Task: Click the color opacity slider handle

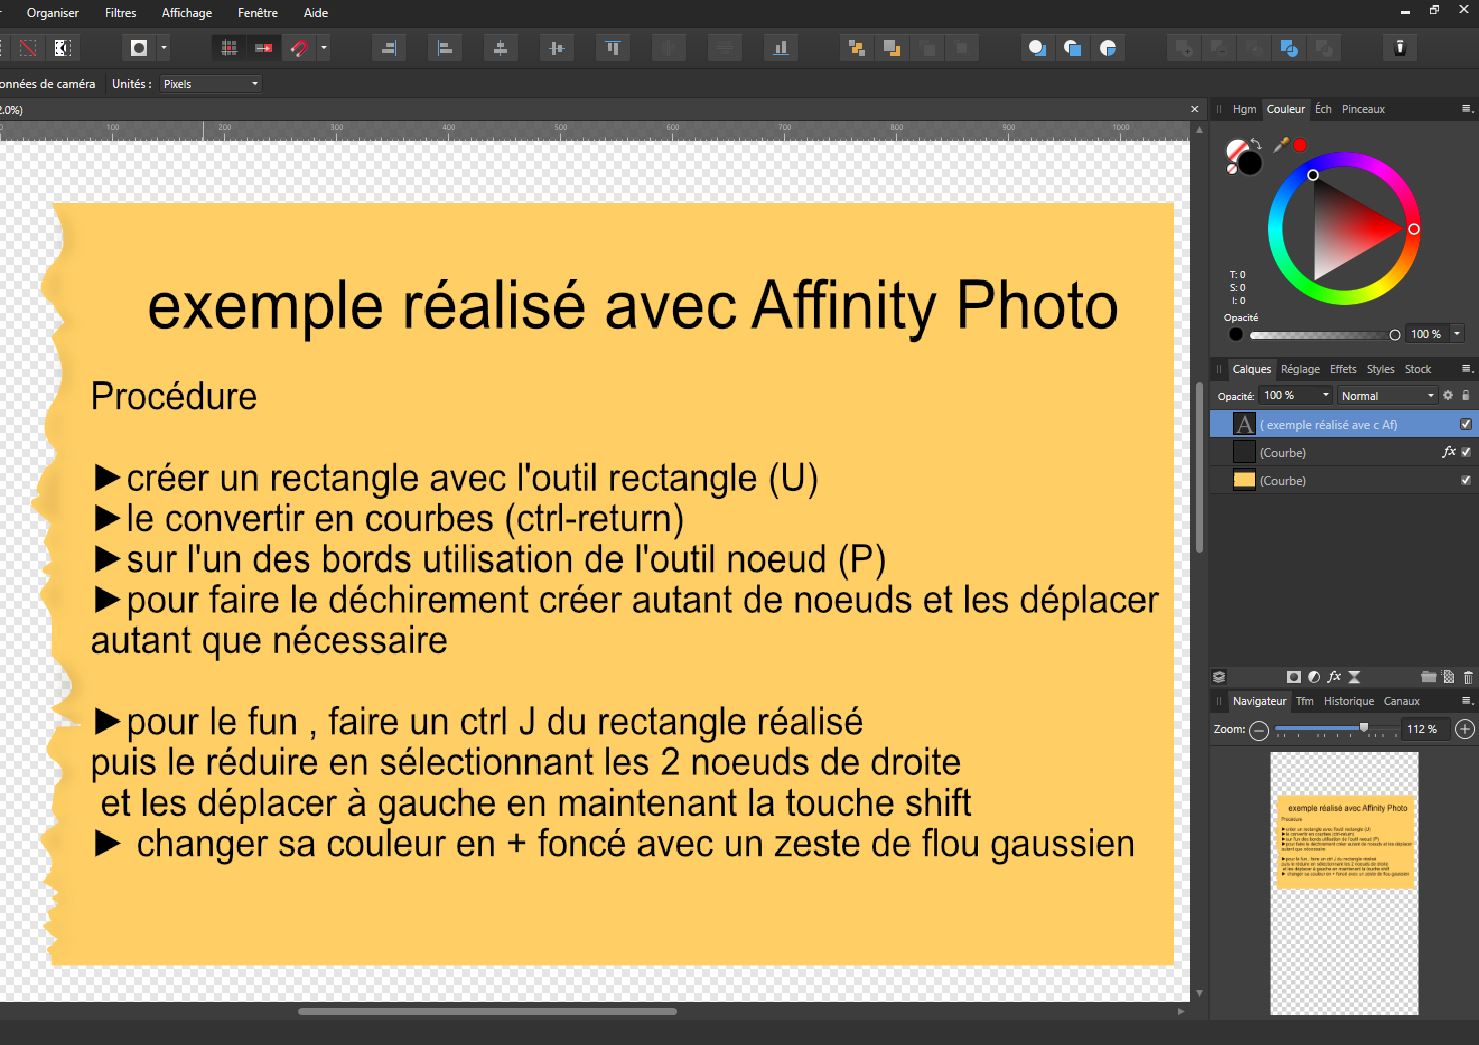Action: point(1395,334)
